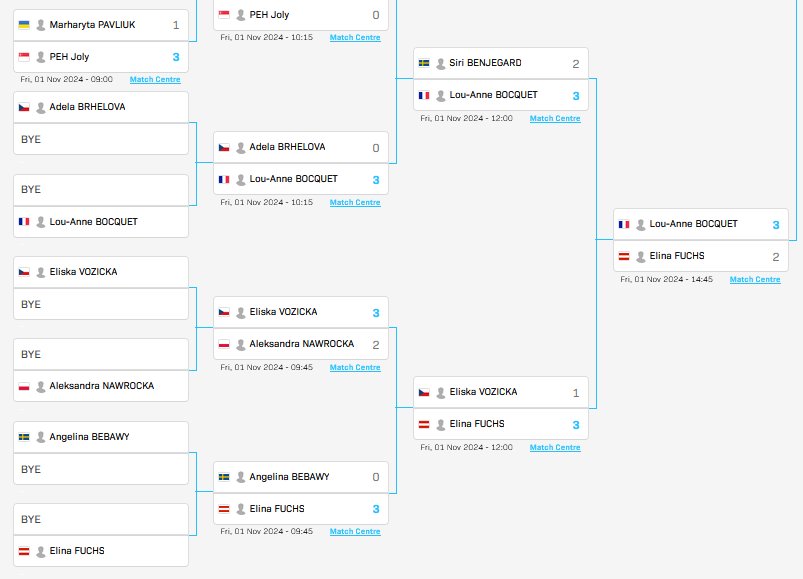Click Austria flag beside Elina FUCHS in final-column match
The image size is (803, 579).
(x=624, y=256)
